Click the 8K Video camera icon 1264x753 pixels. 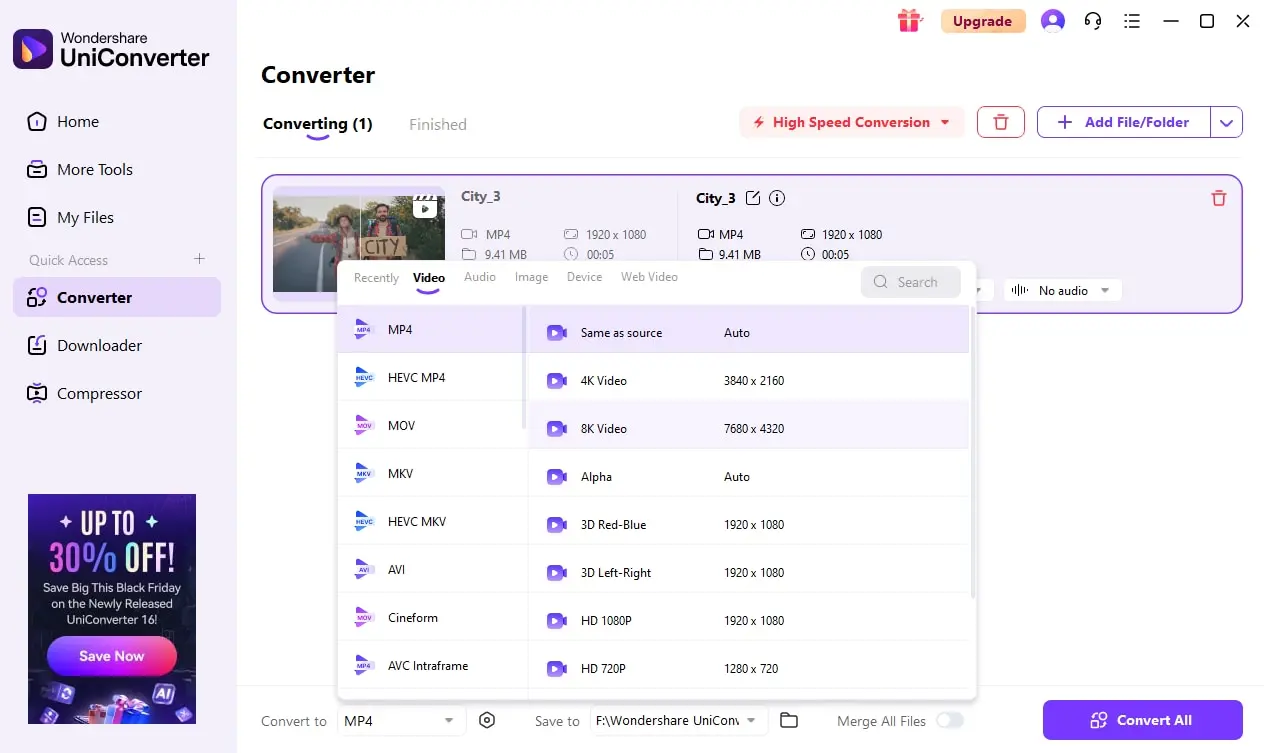[557, 429]
